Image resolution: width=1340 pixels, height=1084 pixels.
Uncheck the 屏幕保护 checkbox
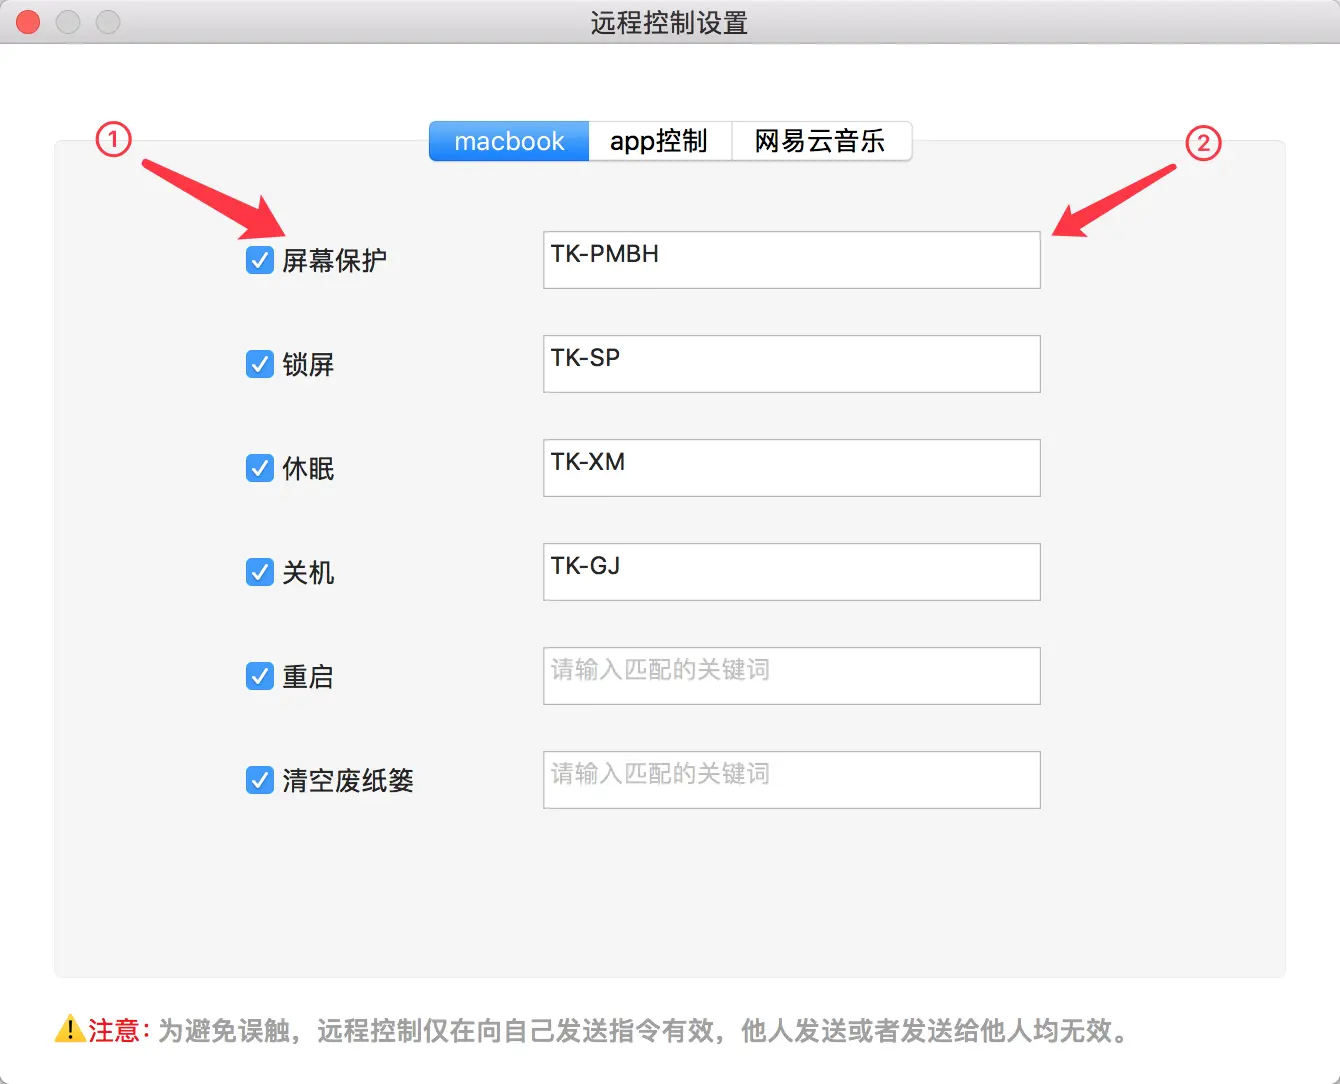click(260, 260)
